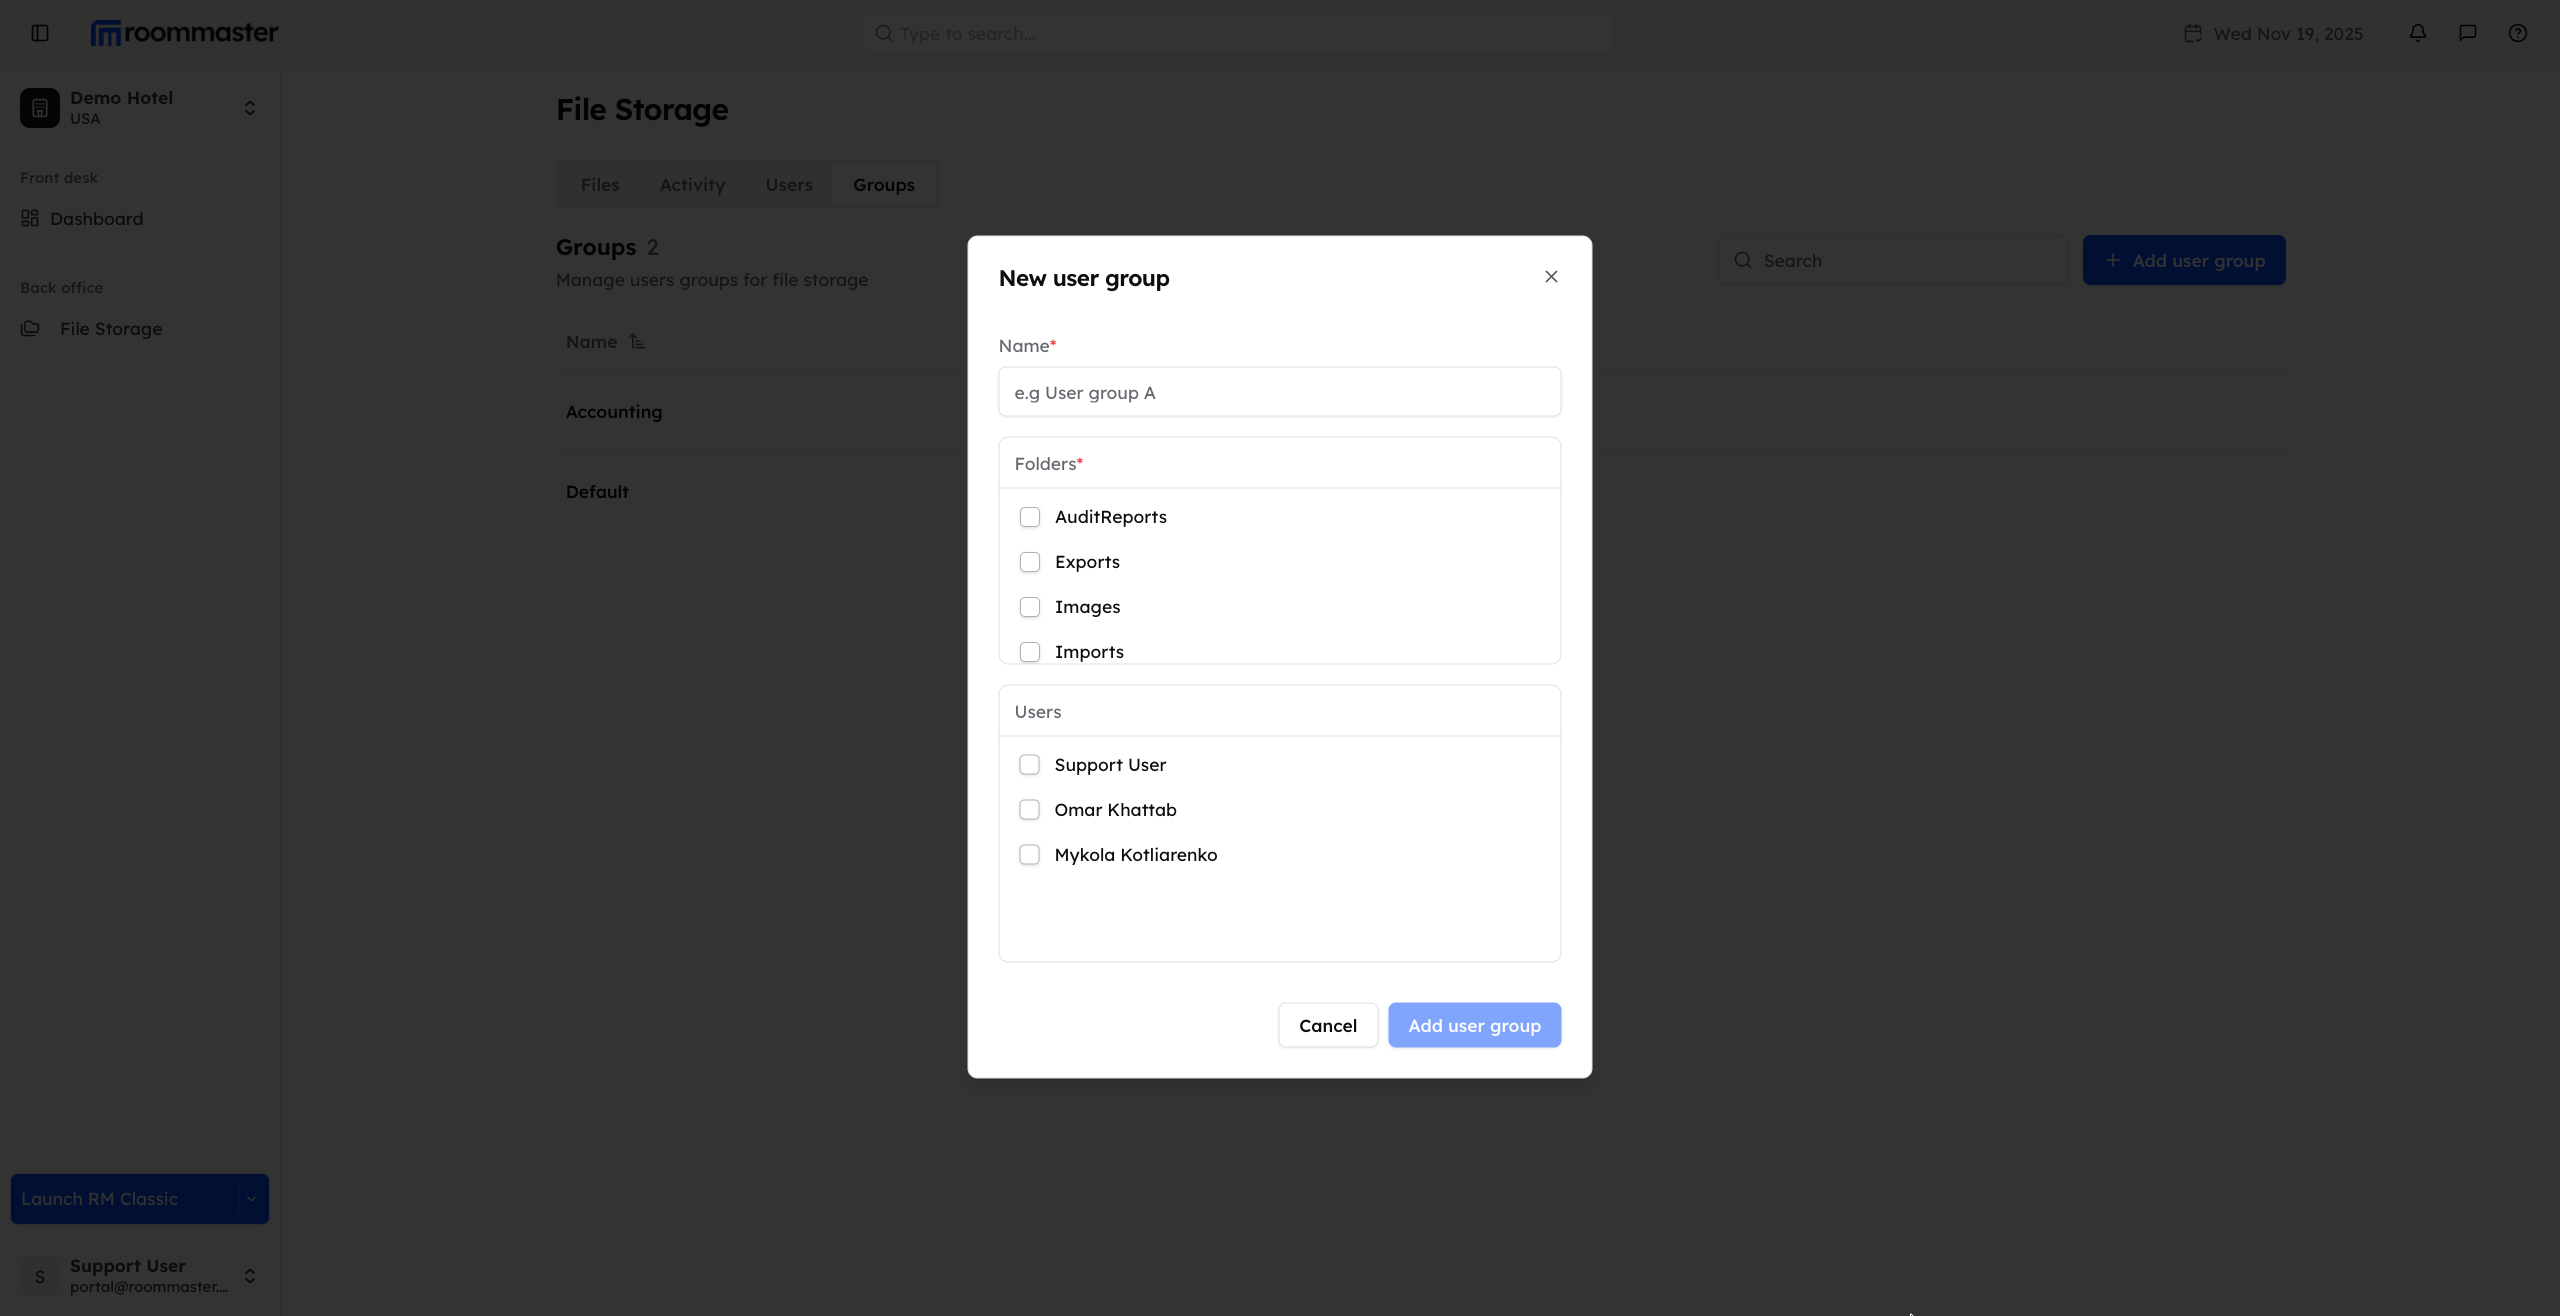Check the AuditReports folder checkbox
Screen dimensions: 2560x1316
(1030, 516)
